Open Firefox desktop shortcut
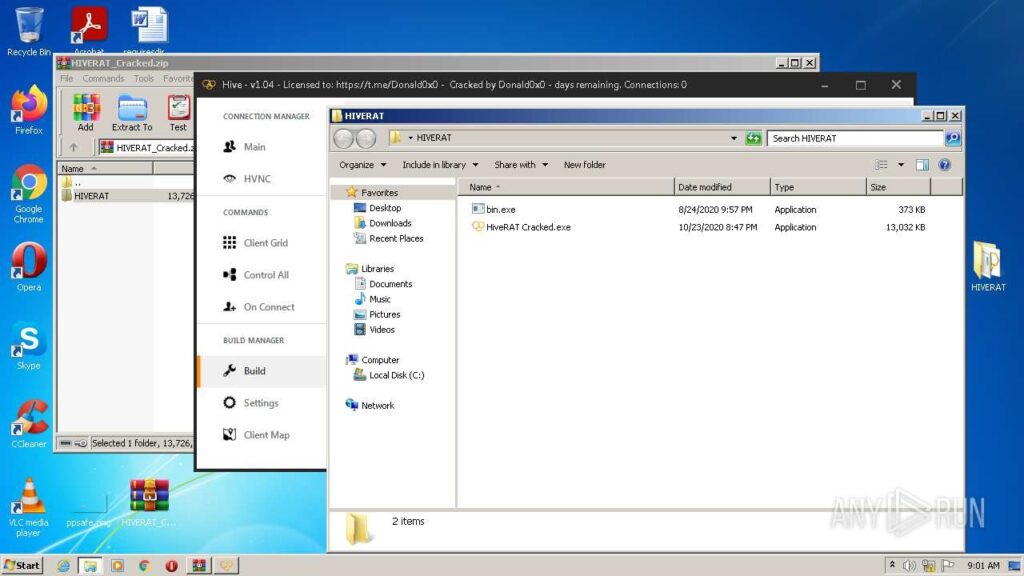Screen dimensions: 1024x576 point(28,110)
